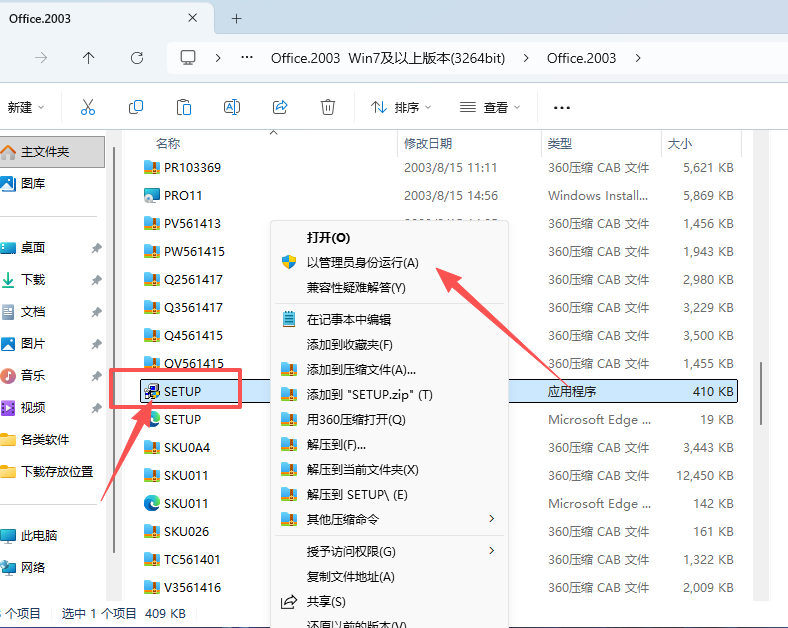Expand 其他压缩命令 submenu

492,518
